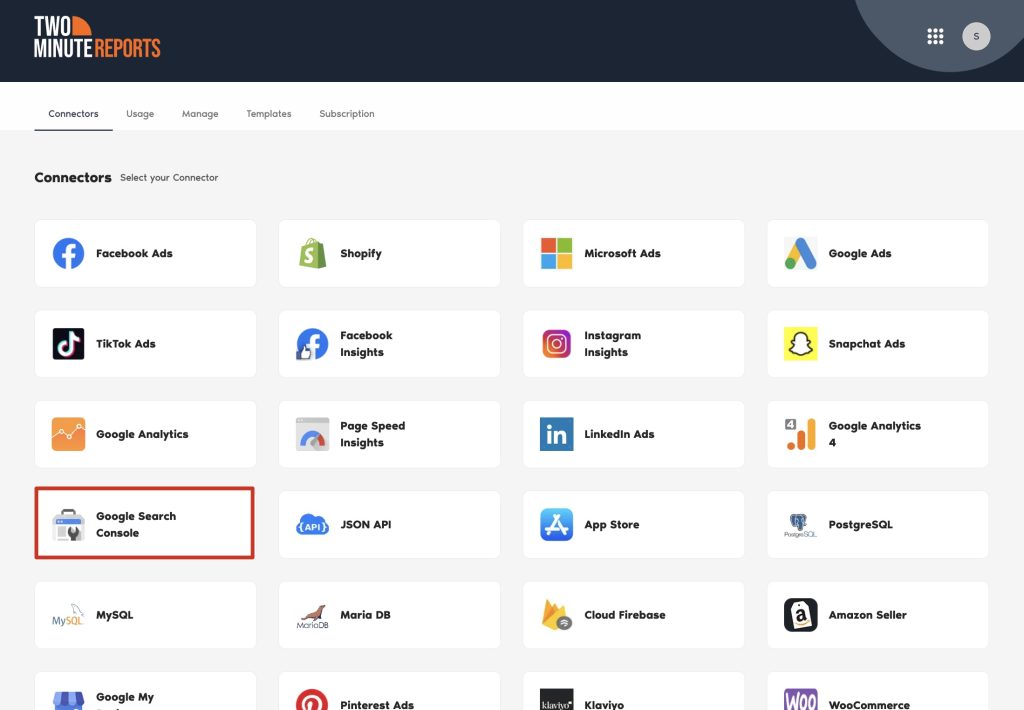The height and width of the screenshot is (710, 1024).
Task: Click the "Pinterest Ads" label text
Action: click(377, 705)
